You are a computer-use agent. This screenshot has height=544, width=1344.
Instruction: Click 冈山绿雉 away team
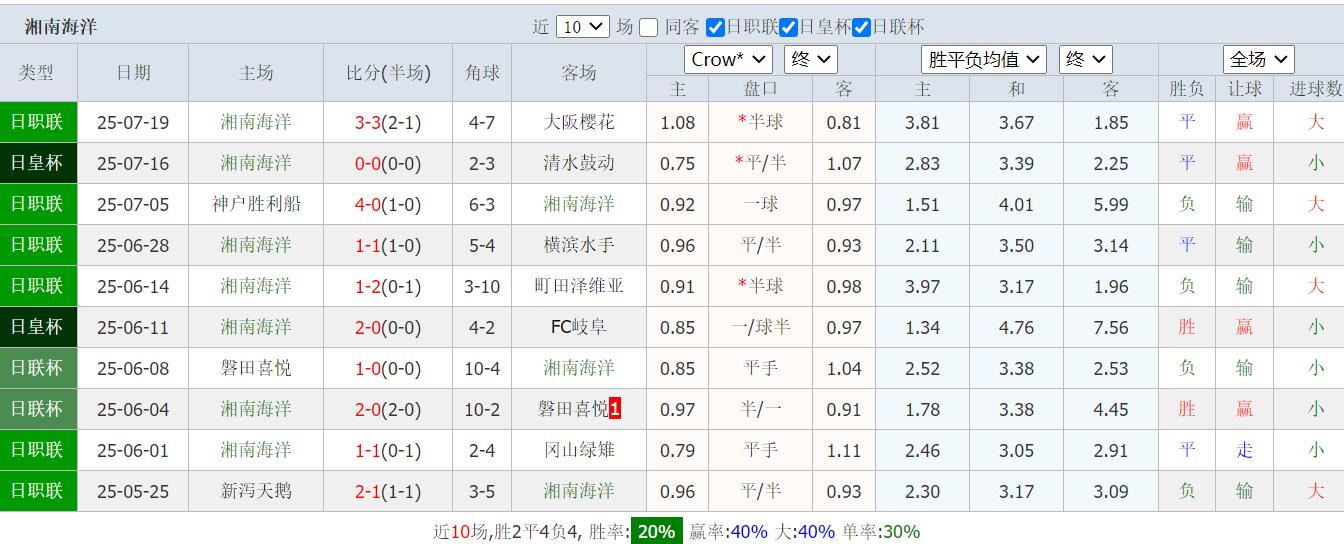(579, 450)
